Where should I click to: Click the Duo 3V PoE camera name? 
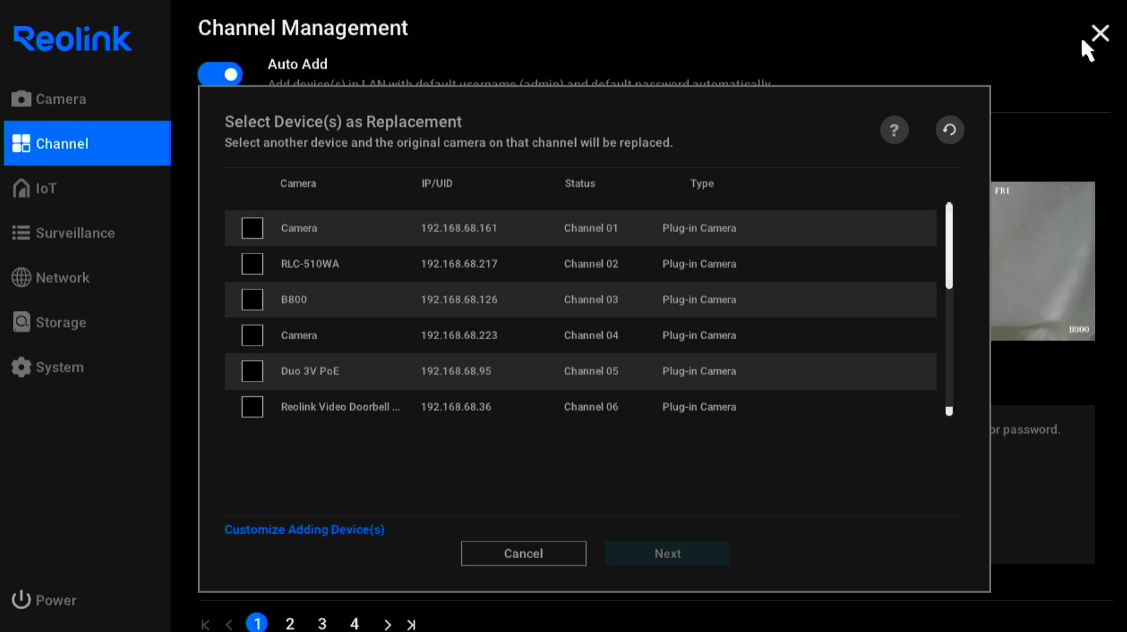(310, 371)
